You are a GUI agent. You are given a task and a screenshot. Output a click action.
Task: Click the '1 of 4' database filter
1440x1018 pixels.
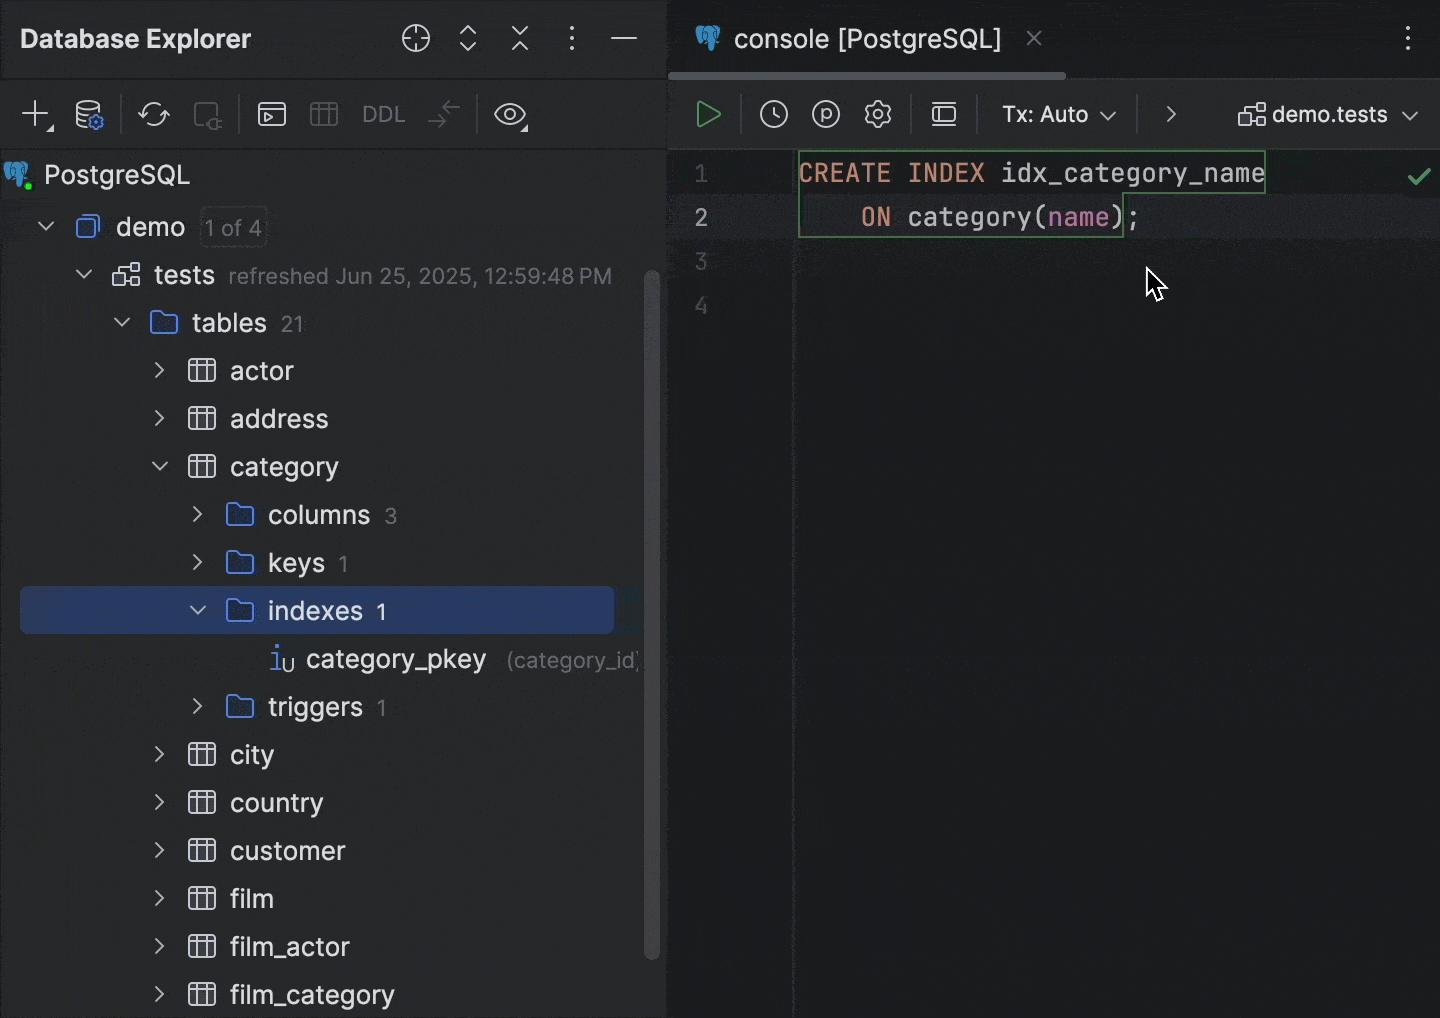click(x=233, y=228)
